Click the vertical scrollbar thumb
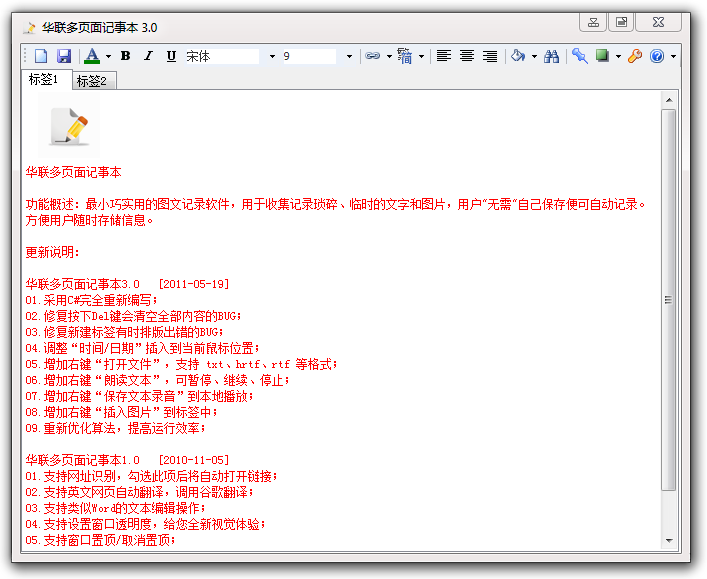This screenshot has height=579, width=707. click(669, 299)
